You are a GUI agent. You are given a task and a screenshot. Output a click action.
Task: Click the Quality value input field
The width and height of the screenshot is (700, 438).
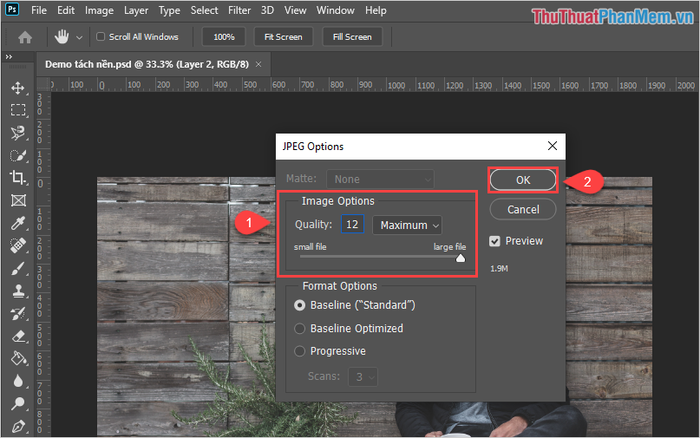(352, 224)
